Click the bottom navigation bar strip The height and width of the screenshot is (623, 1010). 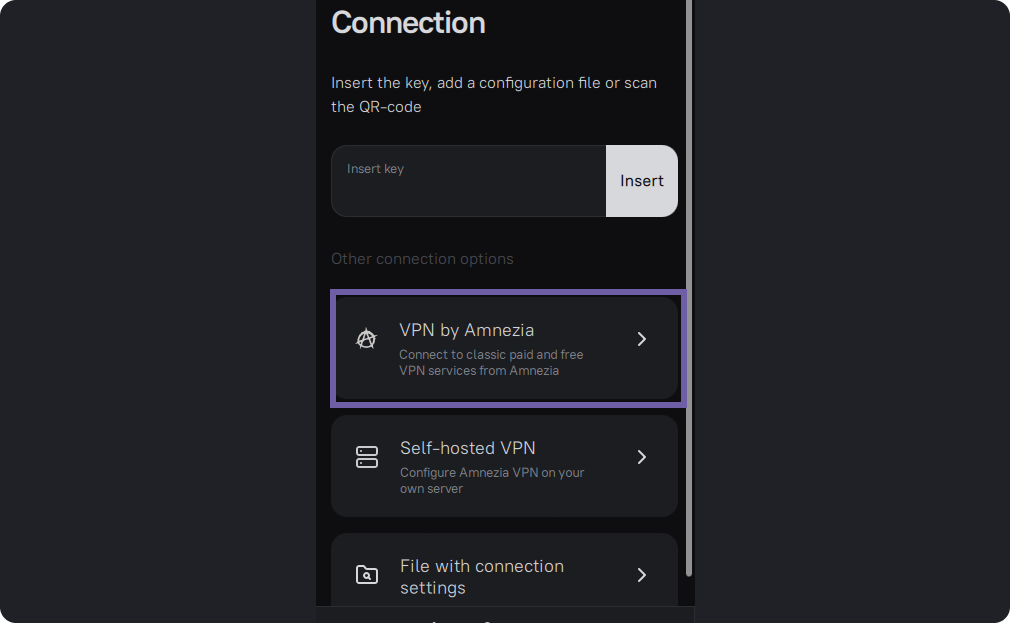pos(505,615)
